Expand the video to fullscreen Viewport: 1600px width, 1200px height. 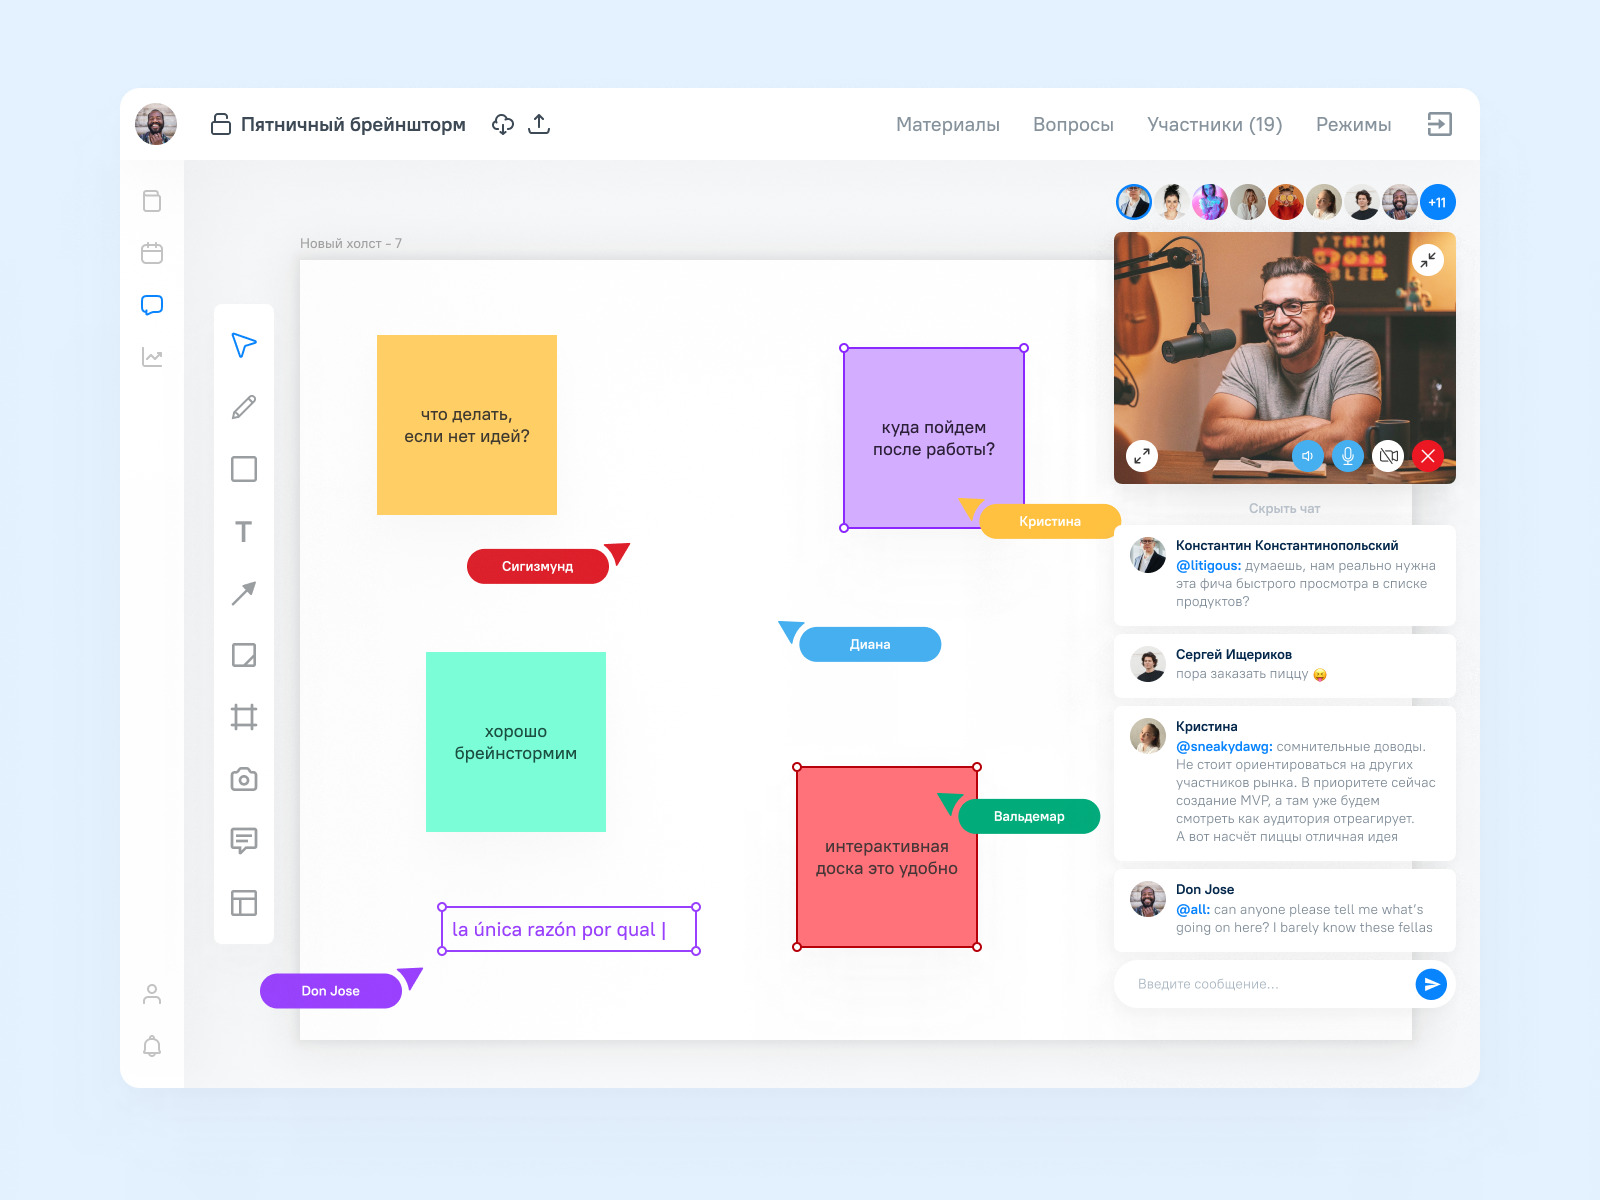pos(1142,456)
